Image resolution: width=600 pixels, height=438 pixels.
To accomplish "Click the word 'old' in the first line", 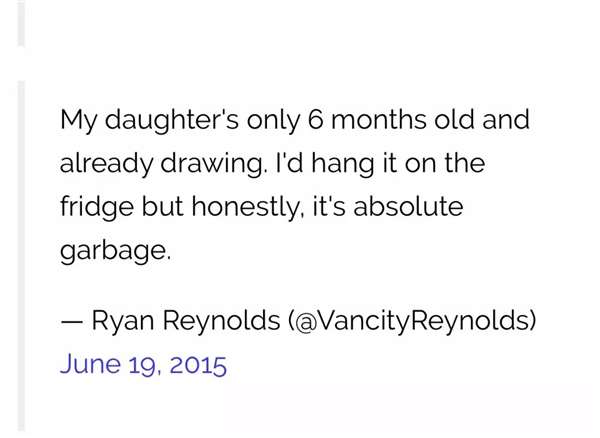I will [x=454, y=119].
